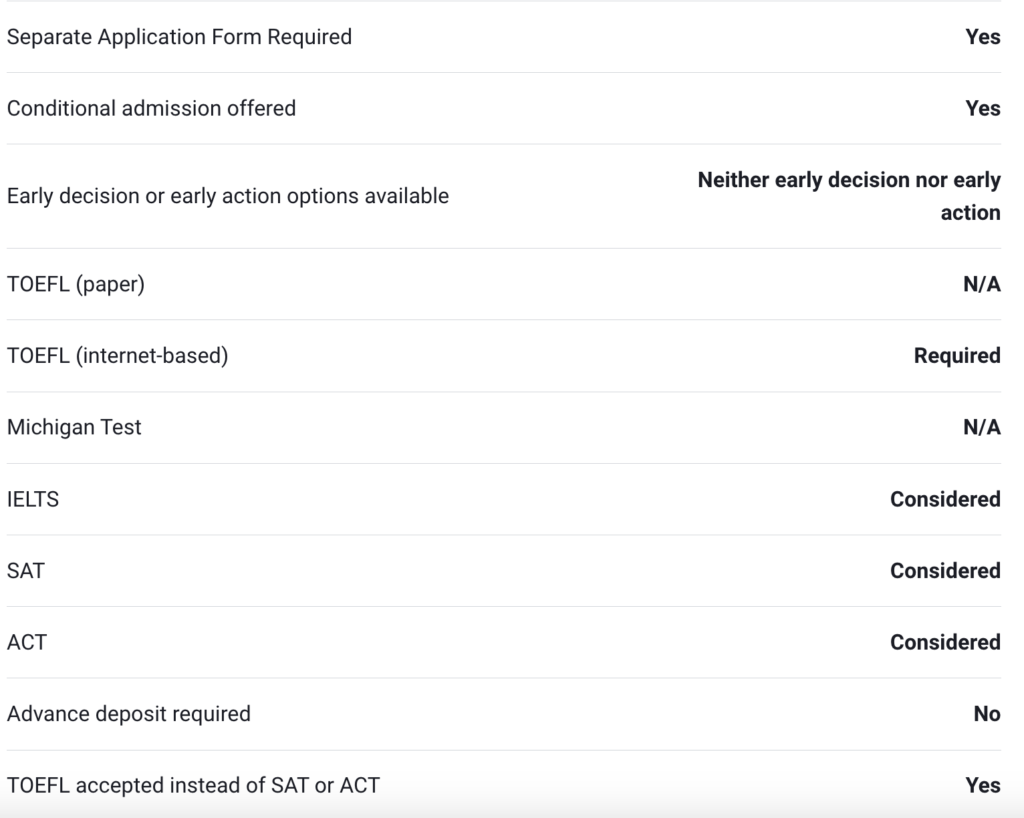Select the 'IELTS' row label

click(33, 499)
